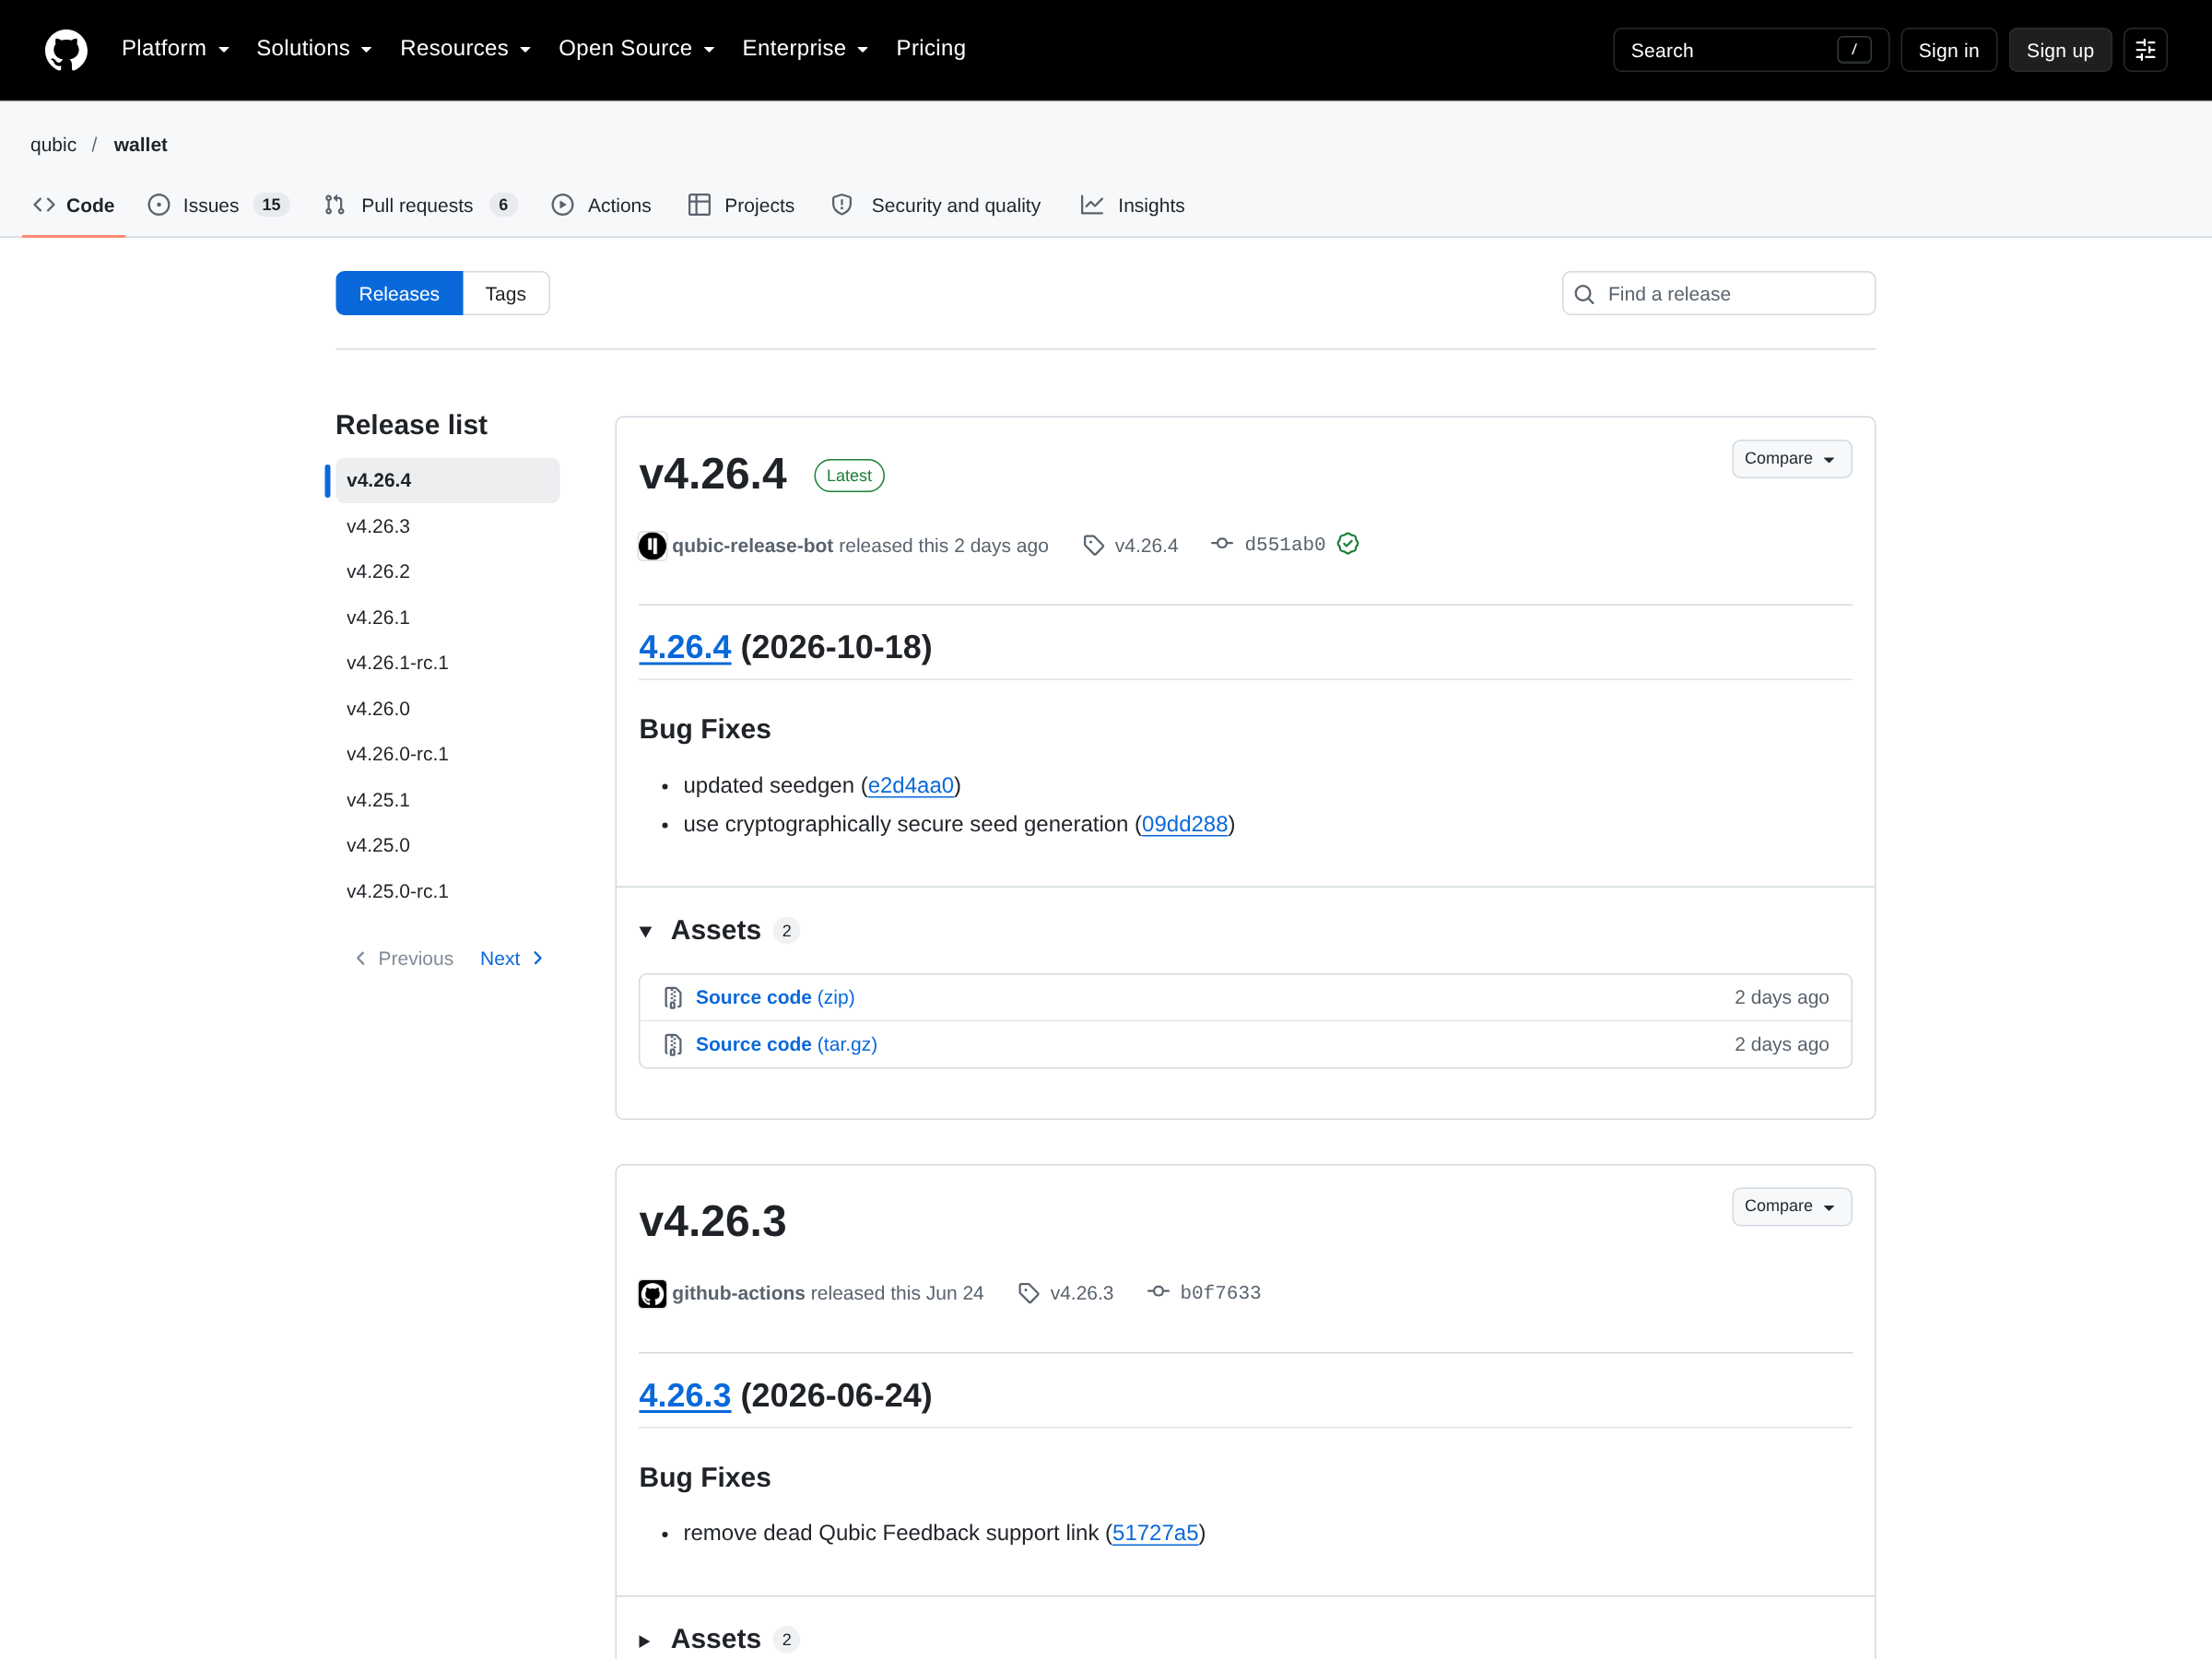This screenshot has height=1659, width=2212.
Task: Open commit link e2d4aa0
Action: (x=910, y=785)
